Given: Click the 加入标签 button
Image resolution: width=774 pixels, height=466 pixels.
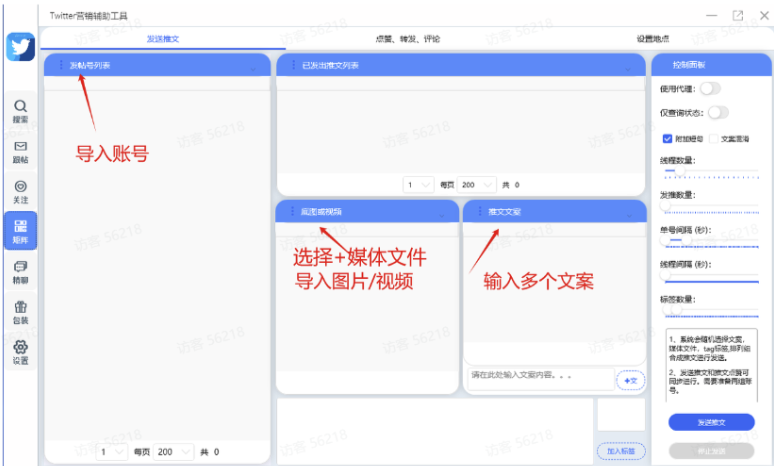Looking at the screenshot, I should point(621,451).
